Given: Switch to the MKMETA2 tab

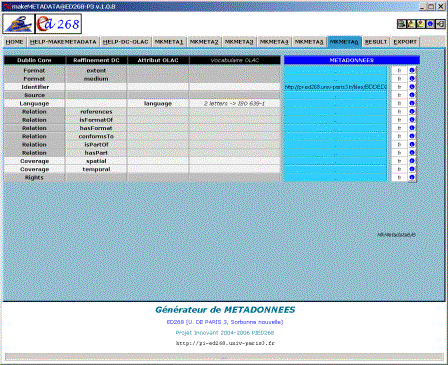Looking at the screenshot, I should pyautogui.click(x=204, y=42).
